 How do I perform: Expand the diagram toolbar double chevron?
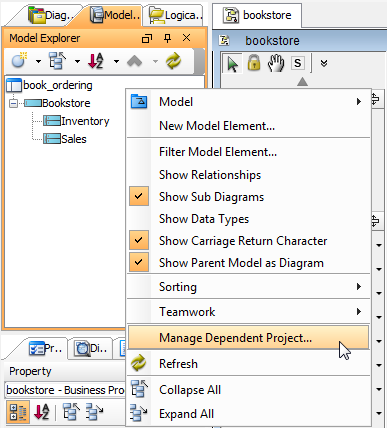[324, 63]
